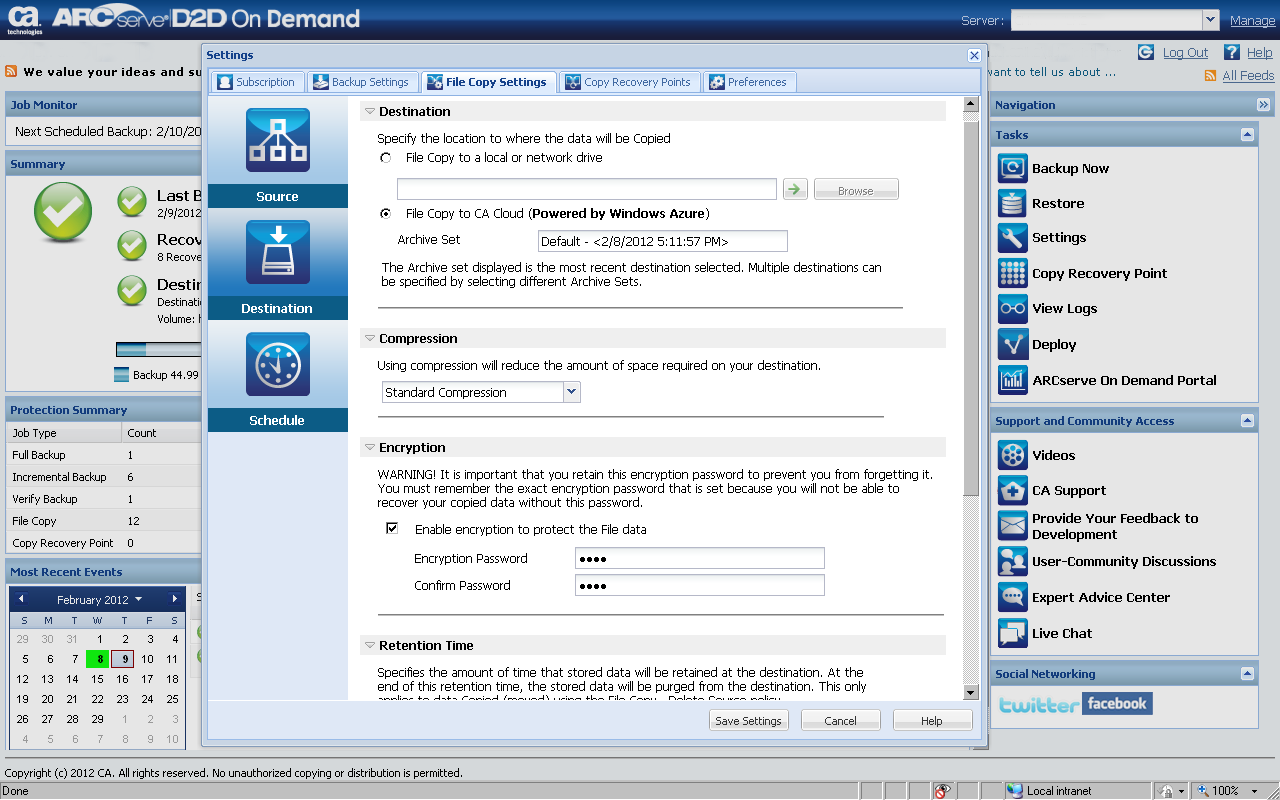Open User-Community Discussions icon
This screenshot has width=1280, height=800.
(1013, 562)
